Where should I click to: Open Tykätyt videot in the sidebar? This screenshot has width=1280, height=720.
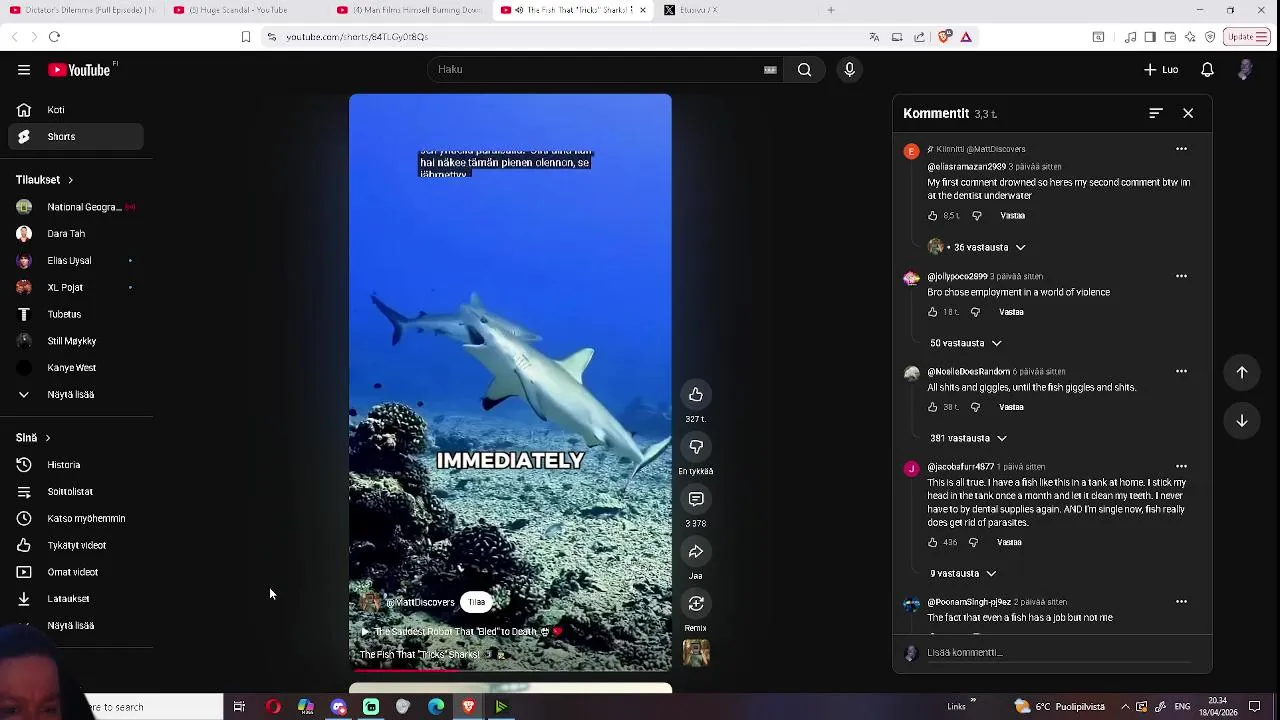[x=76, y=546]
